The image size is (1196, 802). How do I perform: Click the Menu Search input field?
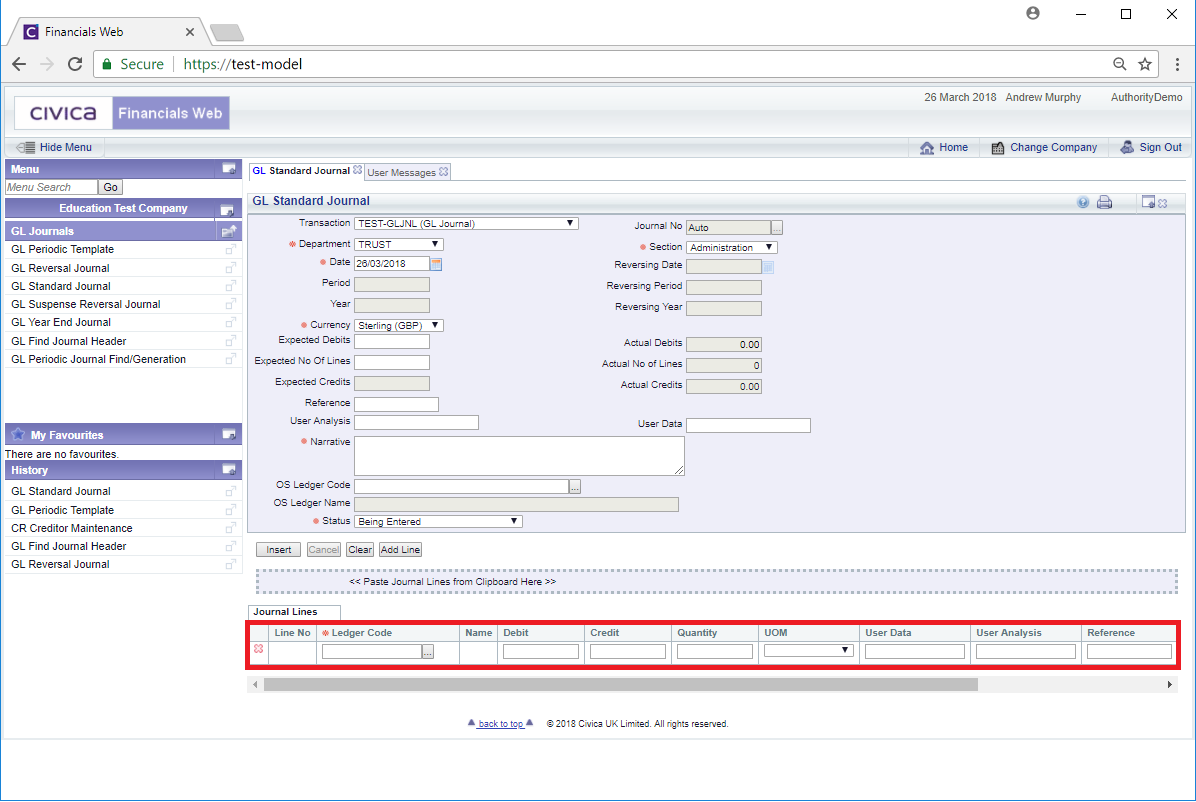[51, 187]
